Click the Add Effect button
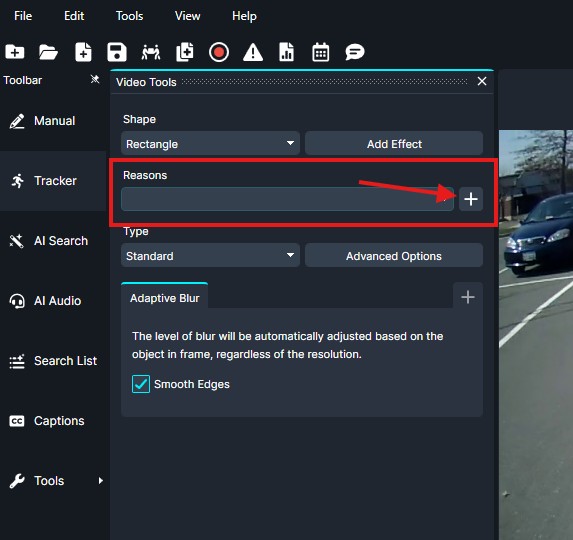This screenshot has height=540, width=573. (x=394, y=144)
